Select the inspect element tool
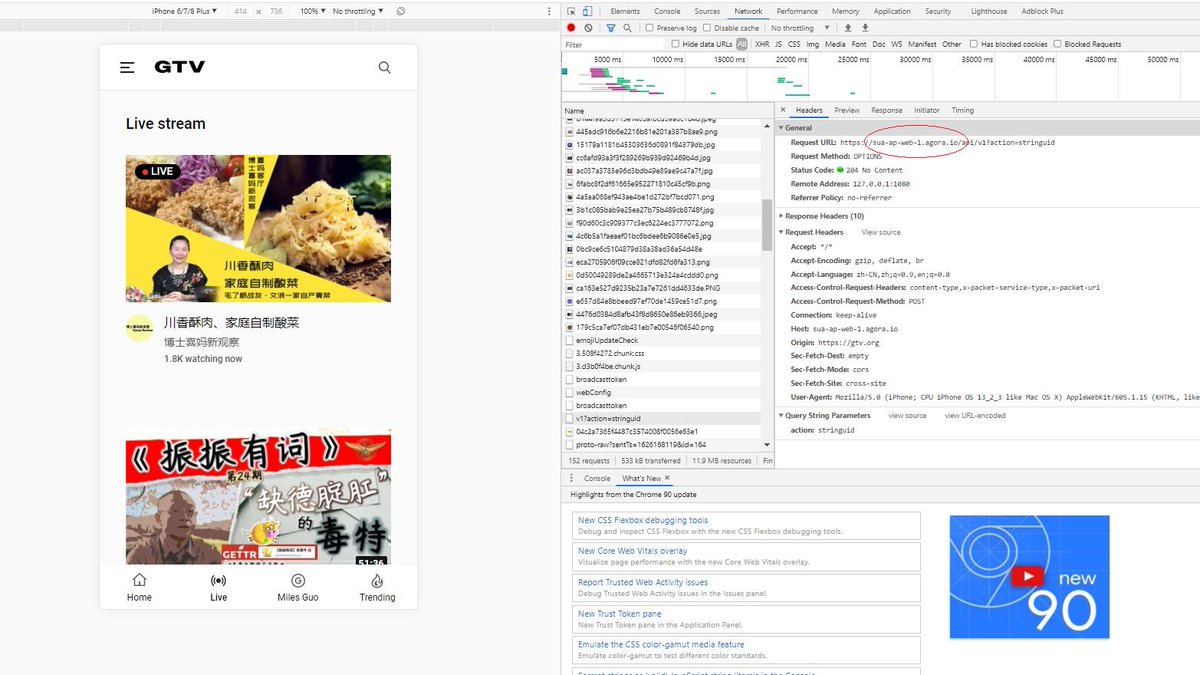 pyautogui.click(x=572, y=11)
